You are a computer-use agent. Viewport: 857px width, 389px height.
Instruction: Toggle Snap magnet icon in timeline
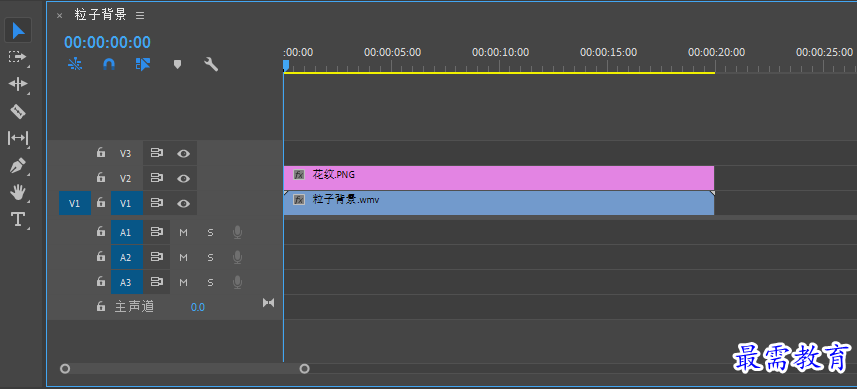pos(109,64)
